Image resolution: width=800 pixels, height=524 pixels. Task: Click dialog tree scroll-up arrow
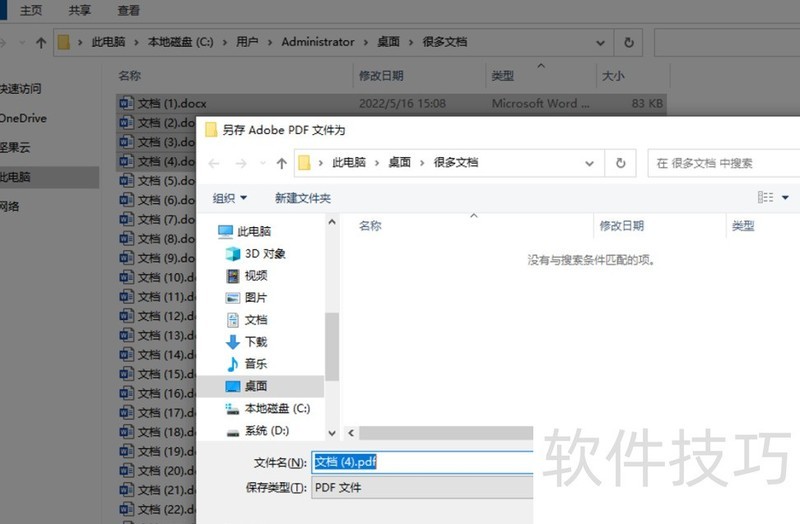[x=332, y=222]
